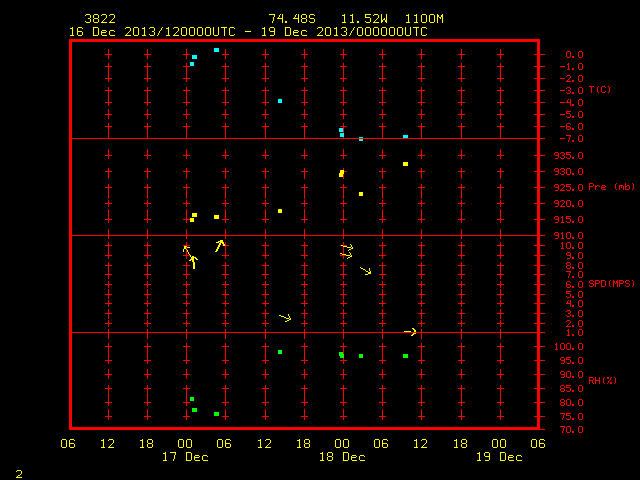Click the station ID 3822 in header
640x480 pixels.
pyautogui.click(x=100, y=19)
